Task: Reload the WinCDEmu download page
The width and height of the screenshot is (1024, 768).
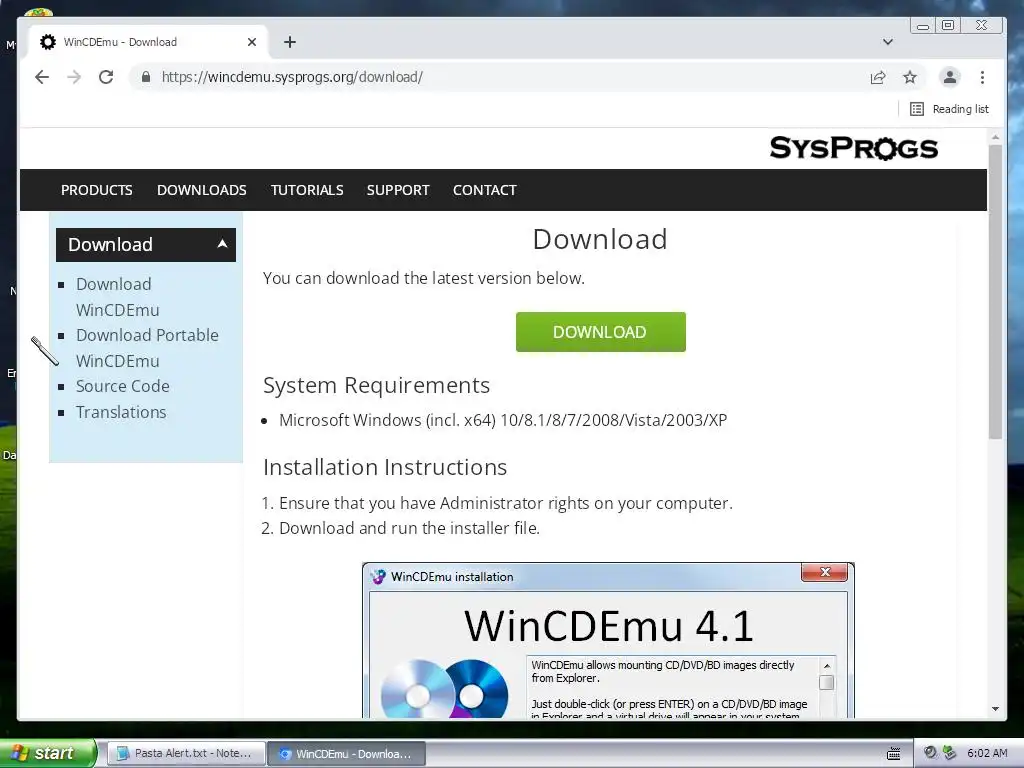Action: [106, 77]
